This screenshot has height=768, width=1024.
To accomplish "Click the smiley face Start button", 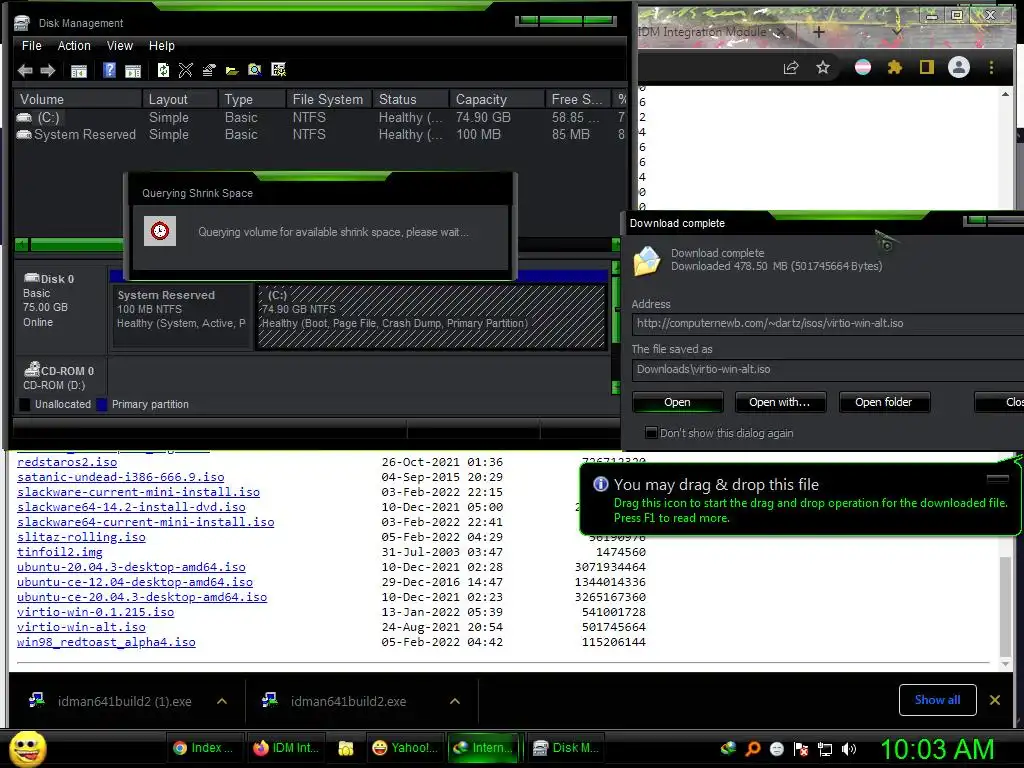I will click(x=27, y=749).
